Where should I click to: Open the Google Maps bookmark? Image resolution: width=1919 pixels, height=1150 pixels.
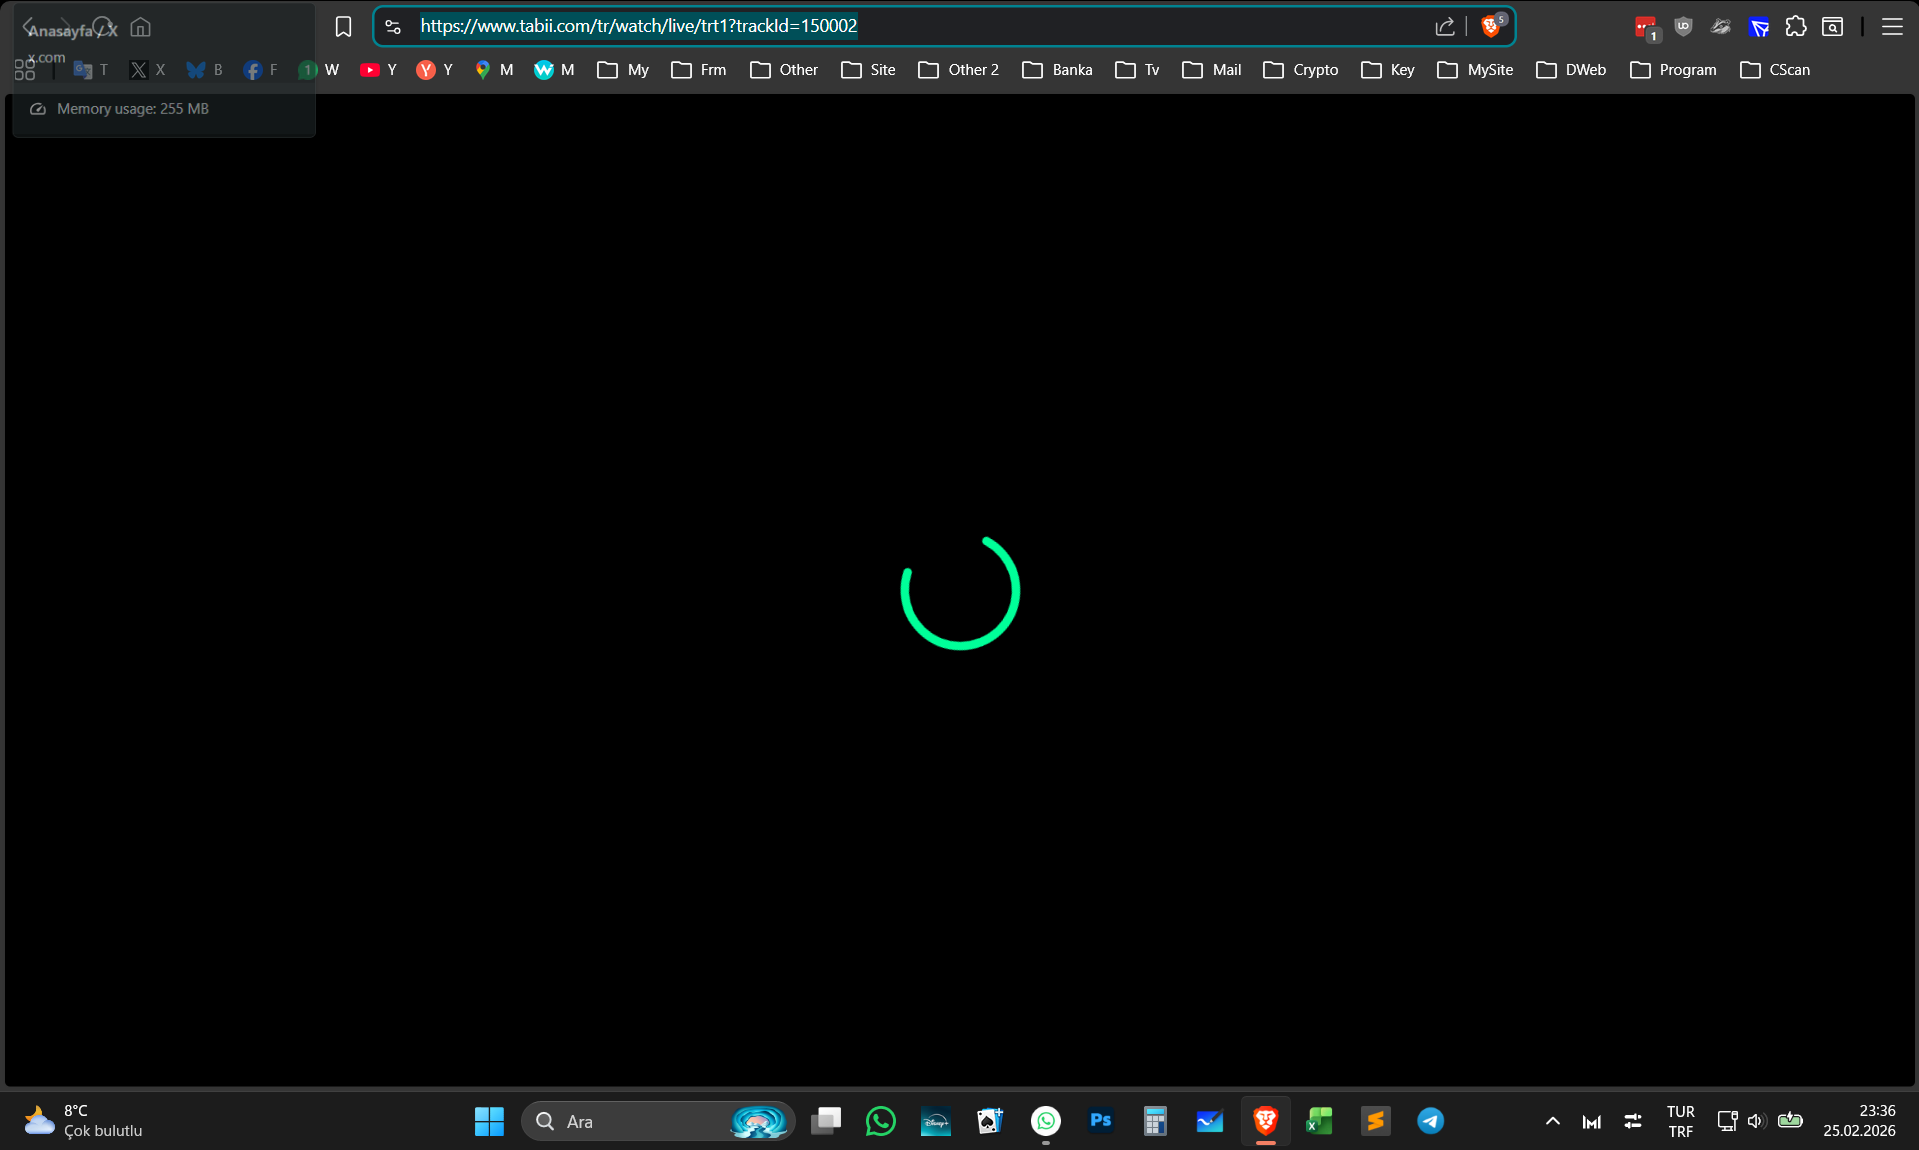(494, 70)
